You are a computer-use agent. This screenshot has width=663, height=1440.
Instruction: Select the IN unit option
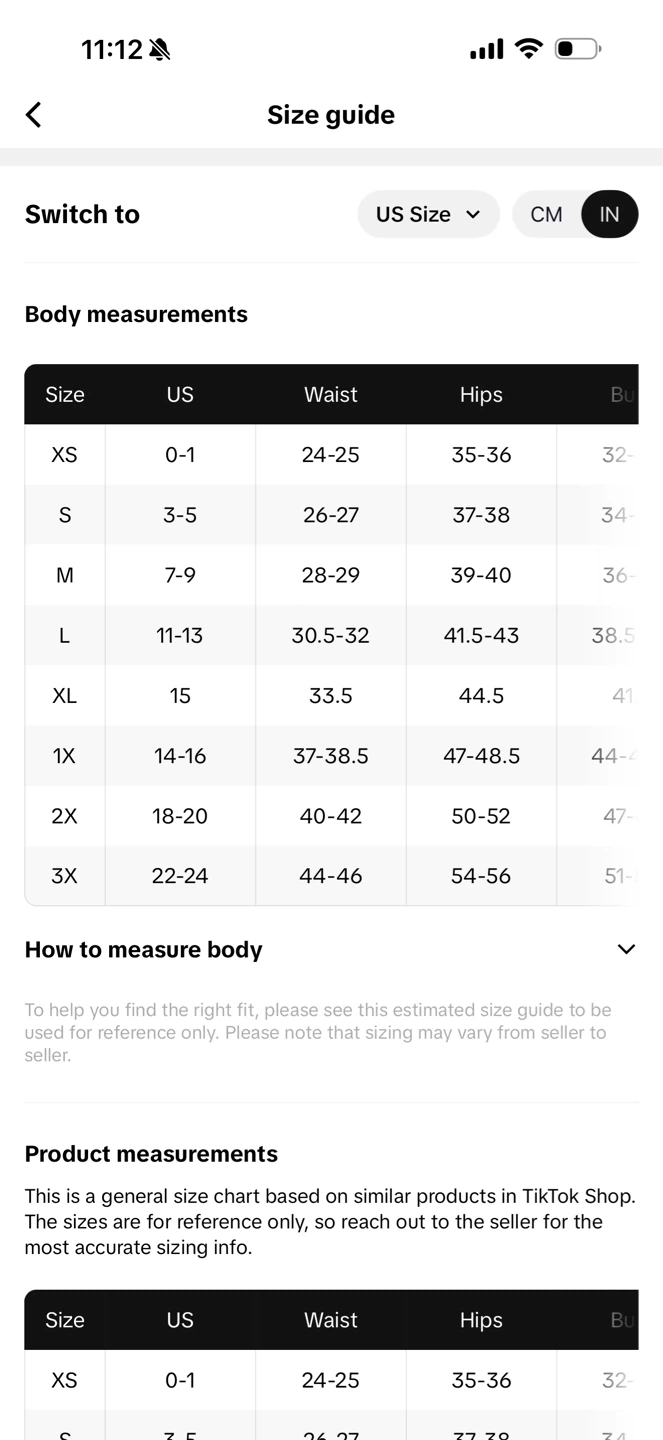(x=609, y=214)
